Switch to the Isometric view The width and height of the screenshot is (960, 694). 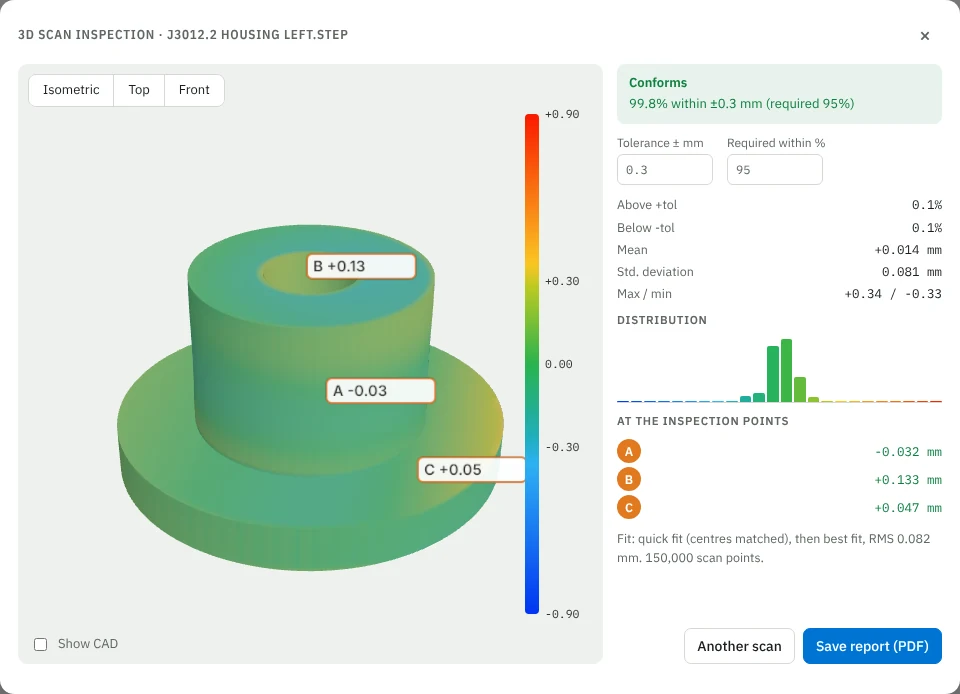71,90
